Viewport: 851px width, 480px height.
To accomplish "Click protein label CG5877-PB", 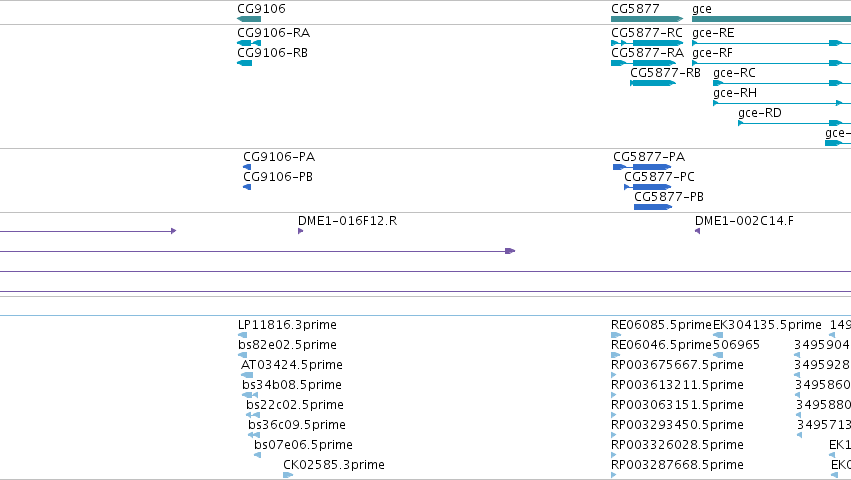I will tap(669, 197).
